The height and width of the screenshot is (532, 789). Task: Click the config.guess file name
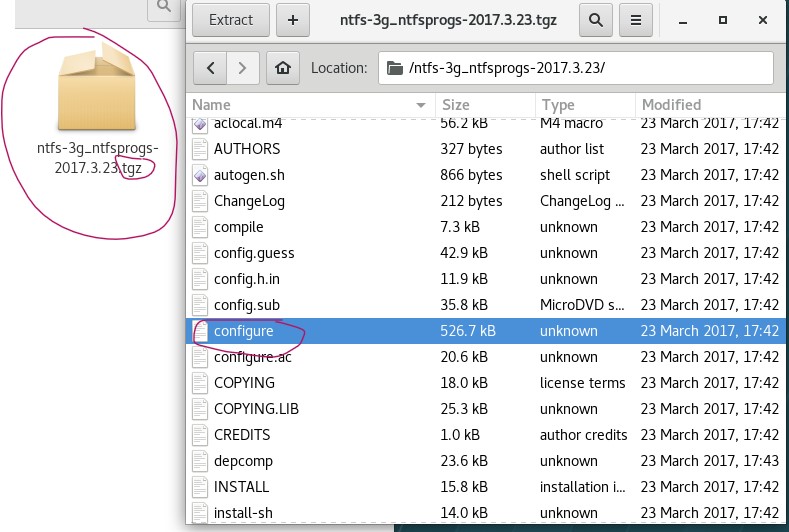[254, 253]
